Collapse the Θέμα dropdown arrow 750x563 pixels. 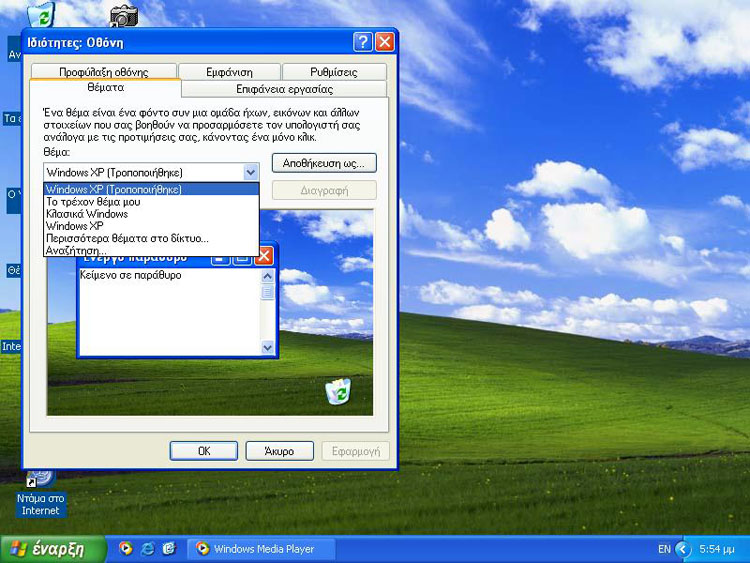click(x=251, y=172)
